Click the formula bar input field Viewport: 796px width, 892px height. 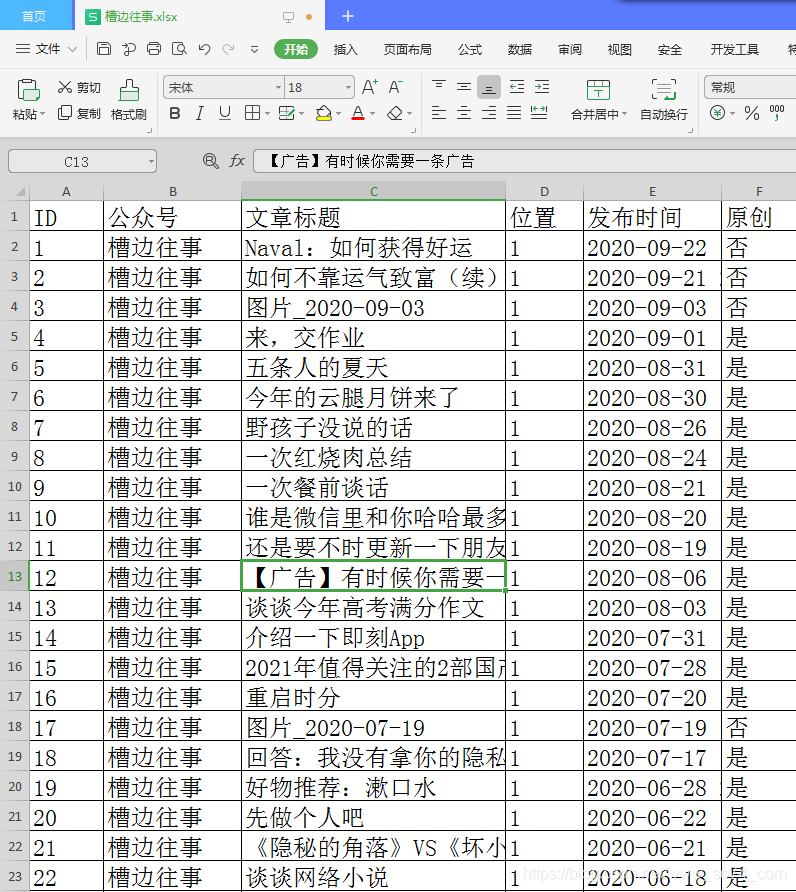click(524, 161)
